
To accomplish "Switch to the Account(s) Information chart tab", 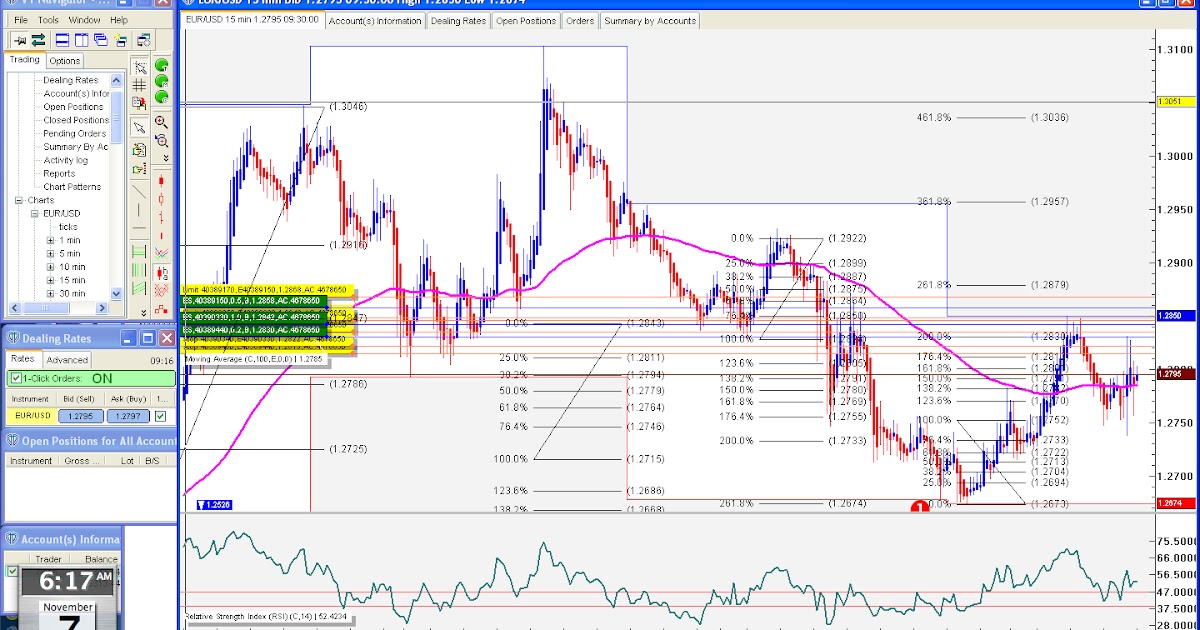I will coord(375,20).
